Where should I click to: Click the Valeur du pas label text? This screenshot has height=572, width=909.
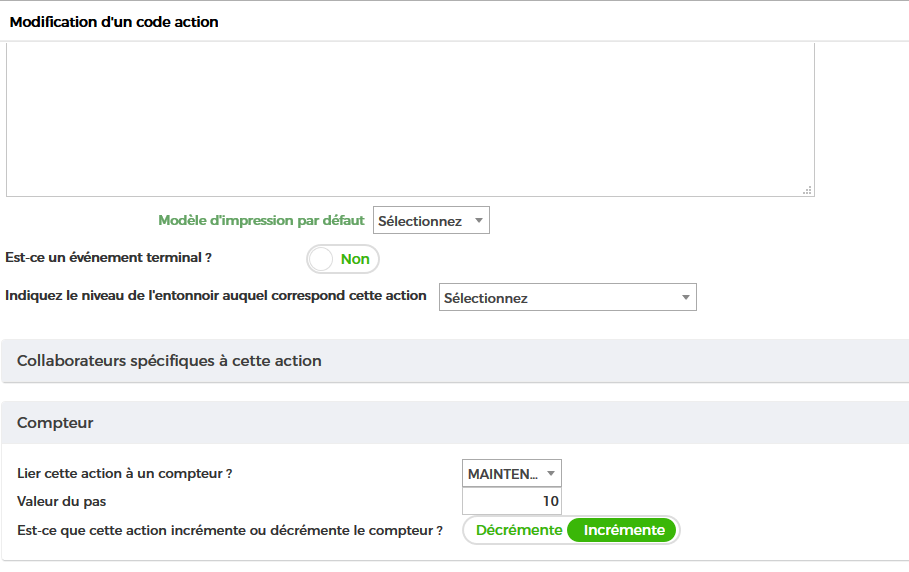(61, 502)
